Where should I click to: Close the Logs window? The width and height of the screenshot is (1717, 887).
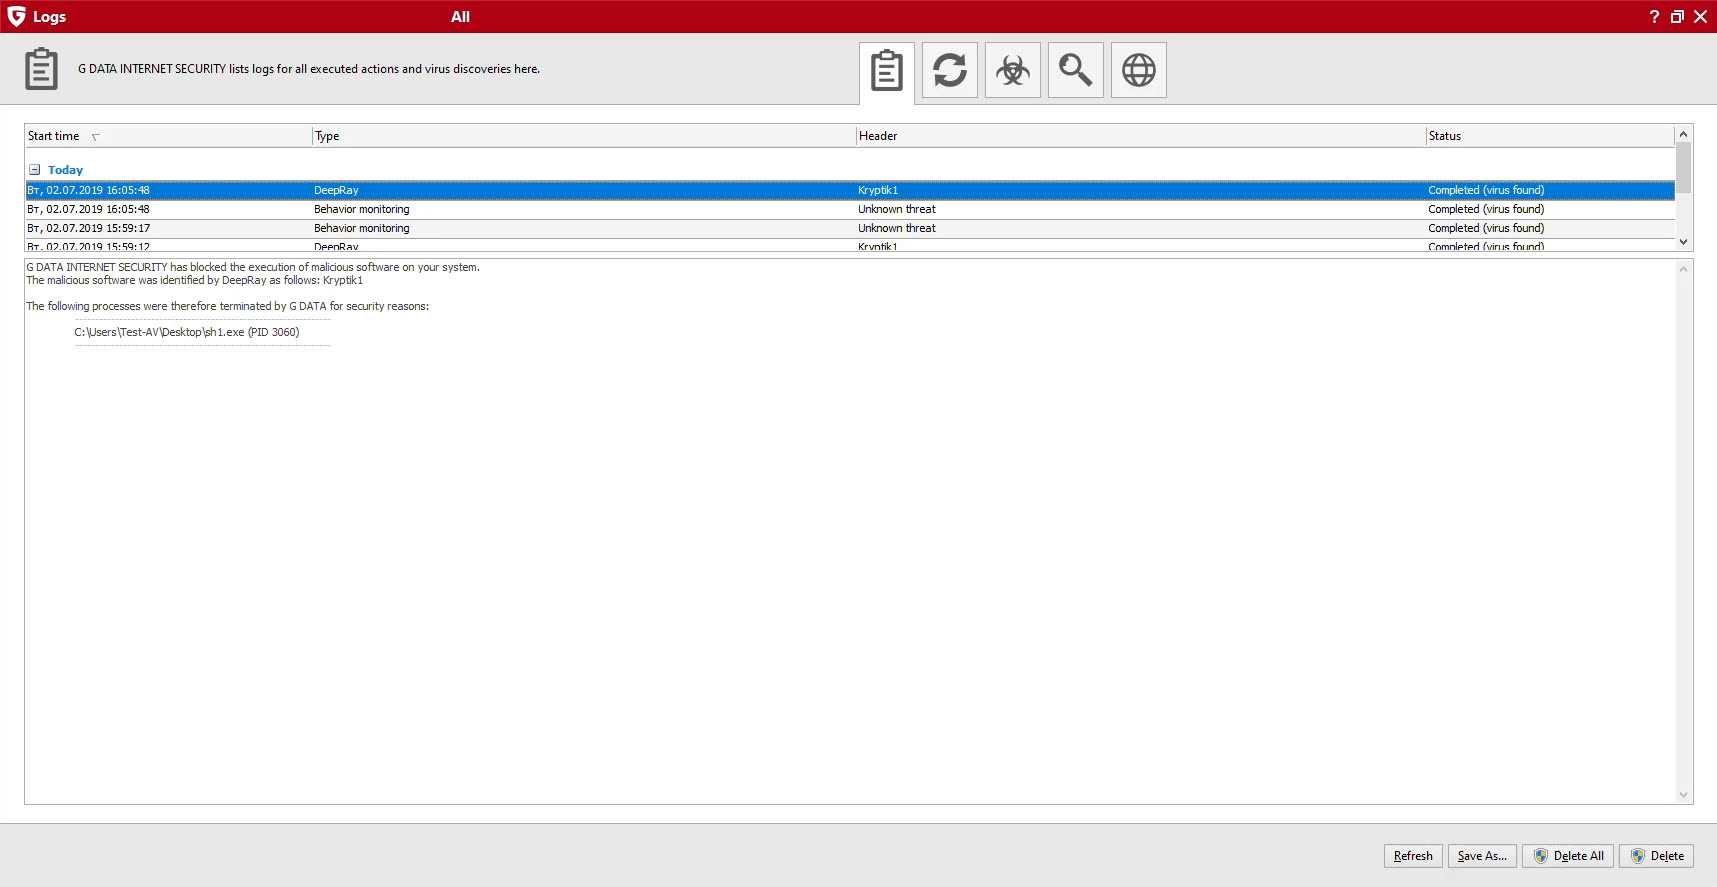click(x=1700, y=16)
